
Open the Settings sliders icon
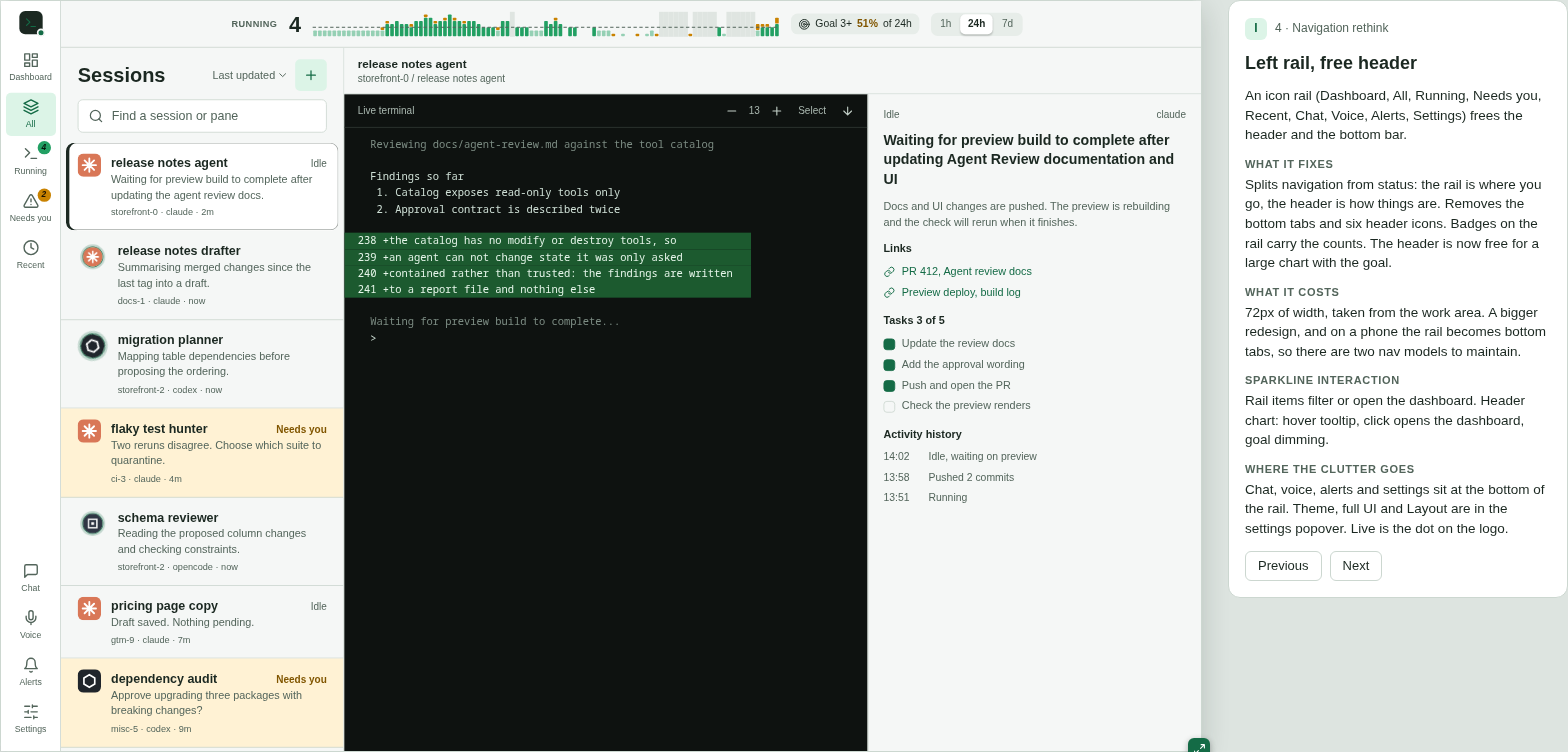[30, 719]
